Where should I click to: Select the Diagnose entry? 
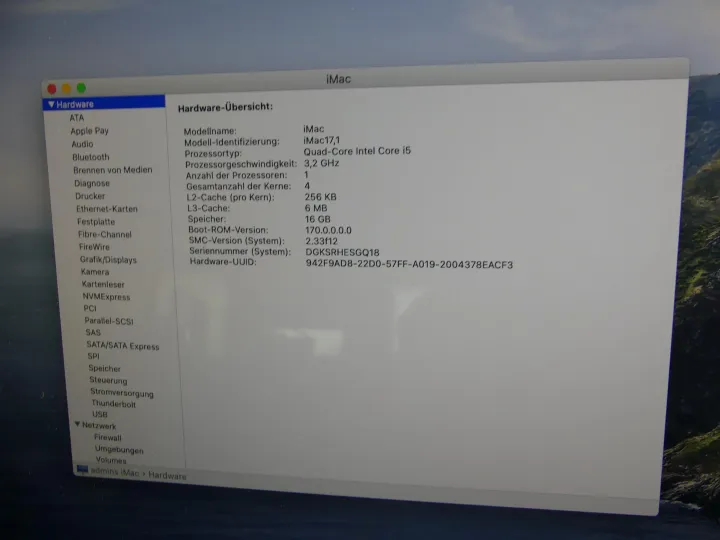92,183
